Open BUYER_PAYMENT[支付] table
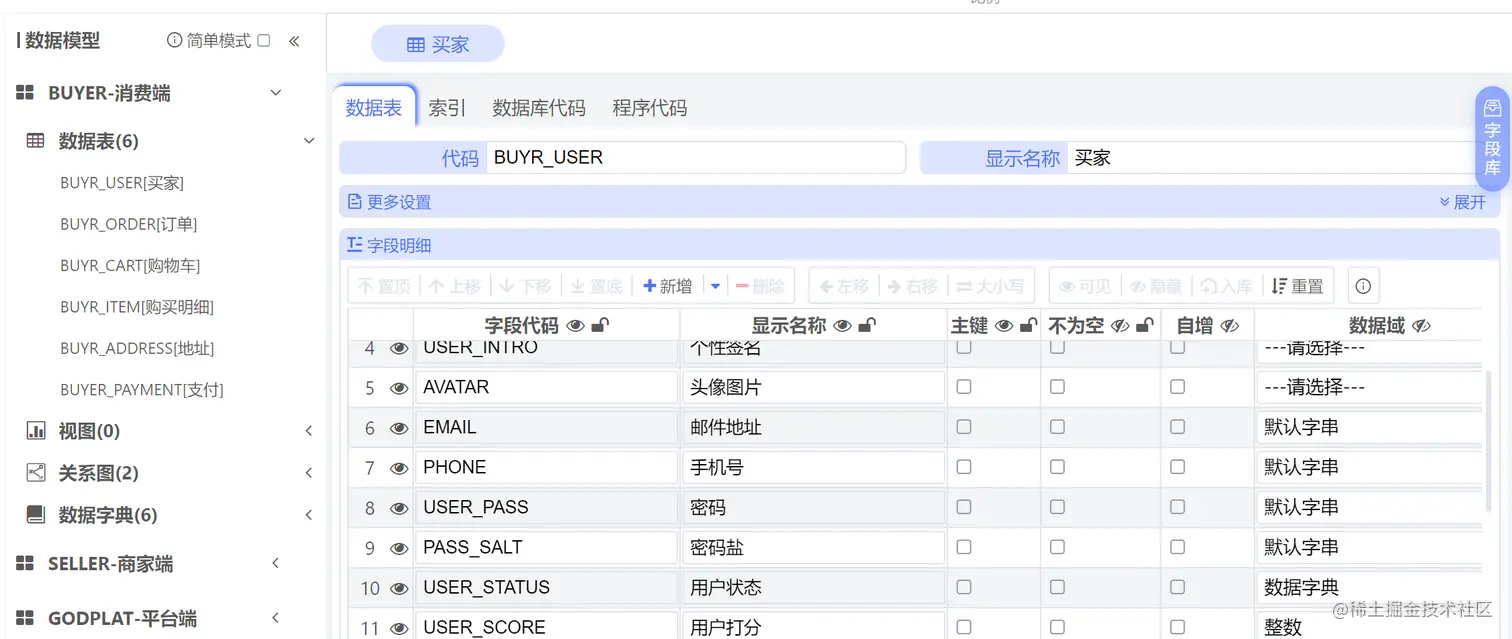Viewport: 1512px width, 639px height. point(142,390)
